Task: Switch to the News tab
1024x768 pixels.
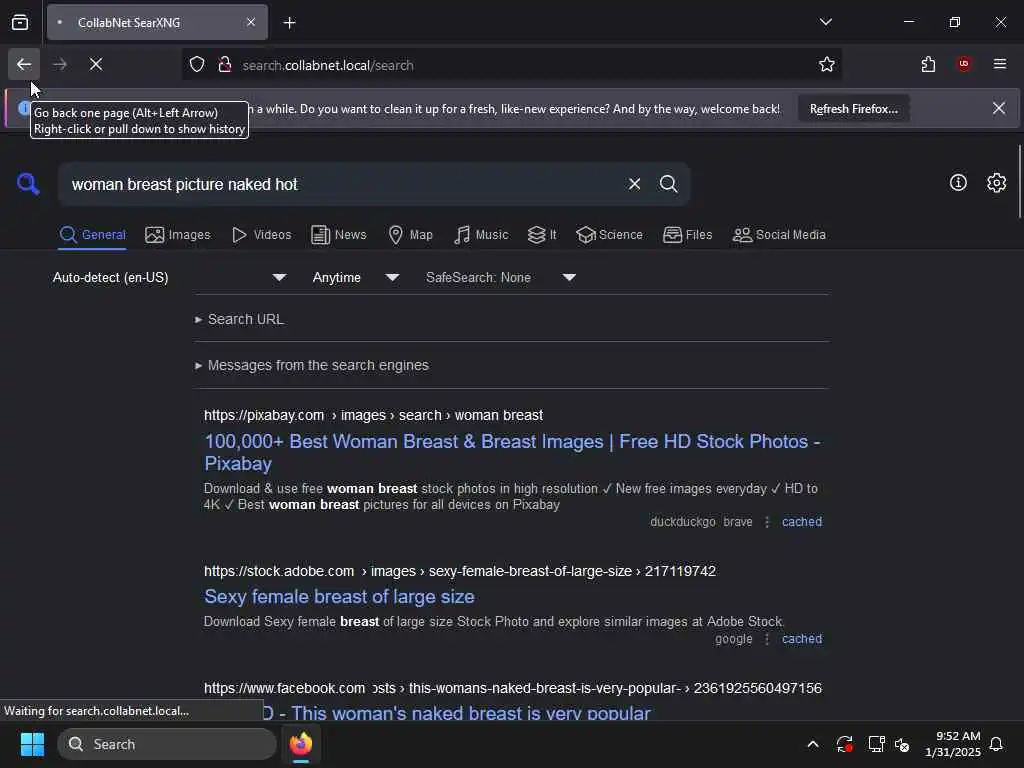Action: 338,235
